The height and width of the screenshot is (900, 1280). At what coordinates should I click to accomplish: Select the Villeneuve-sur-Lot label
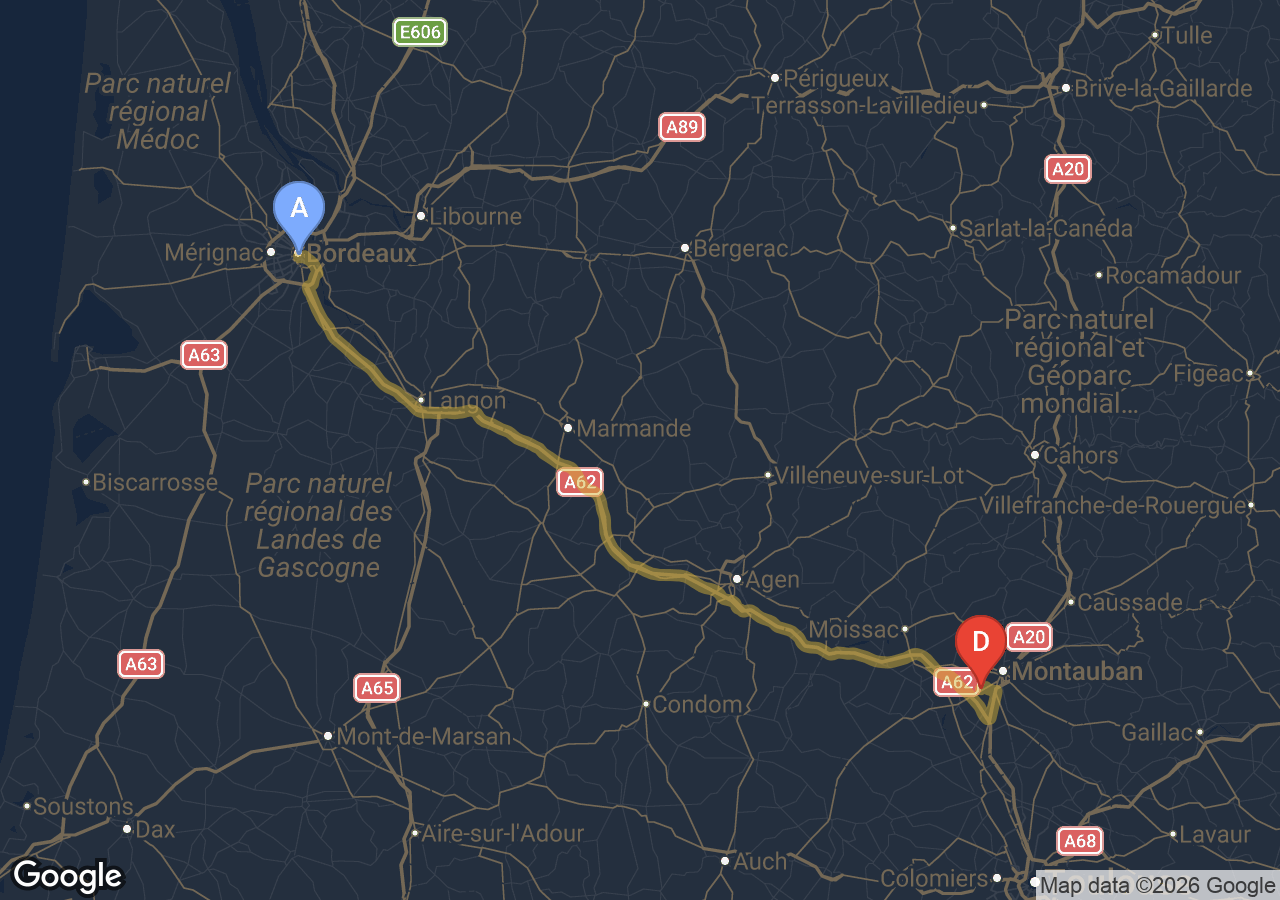click(870, 475)
